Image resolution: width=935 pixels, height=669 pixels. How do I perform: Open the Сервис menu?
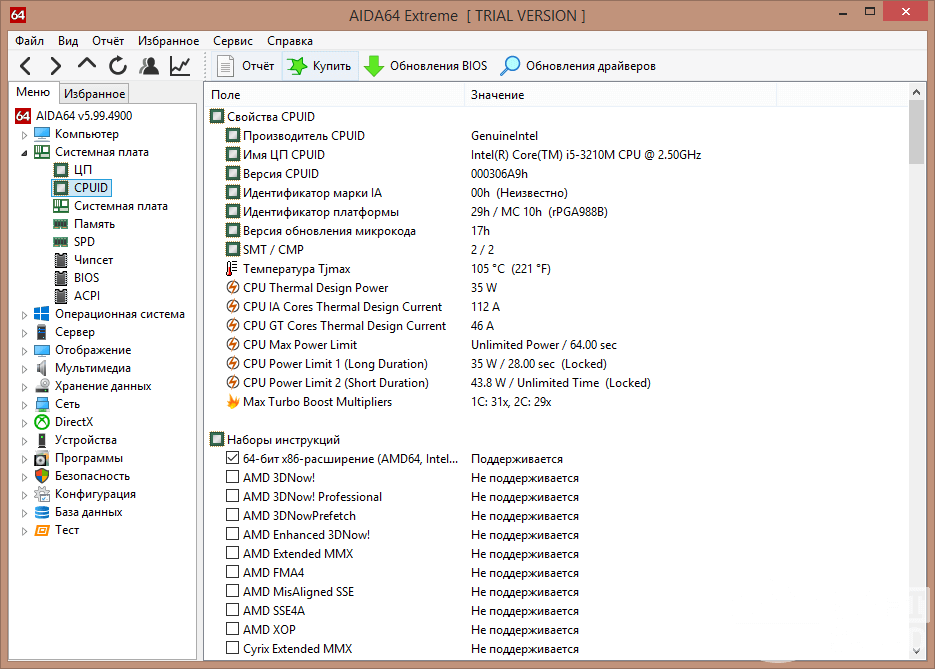coord(233,41)
